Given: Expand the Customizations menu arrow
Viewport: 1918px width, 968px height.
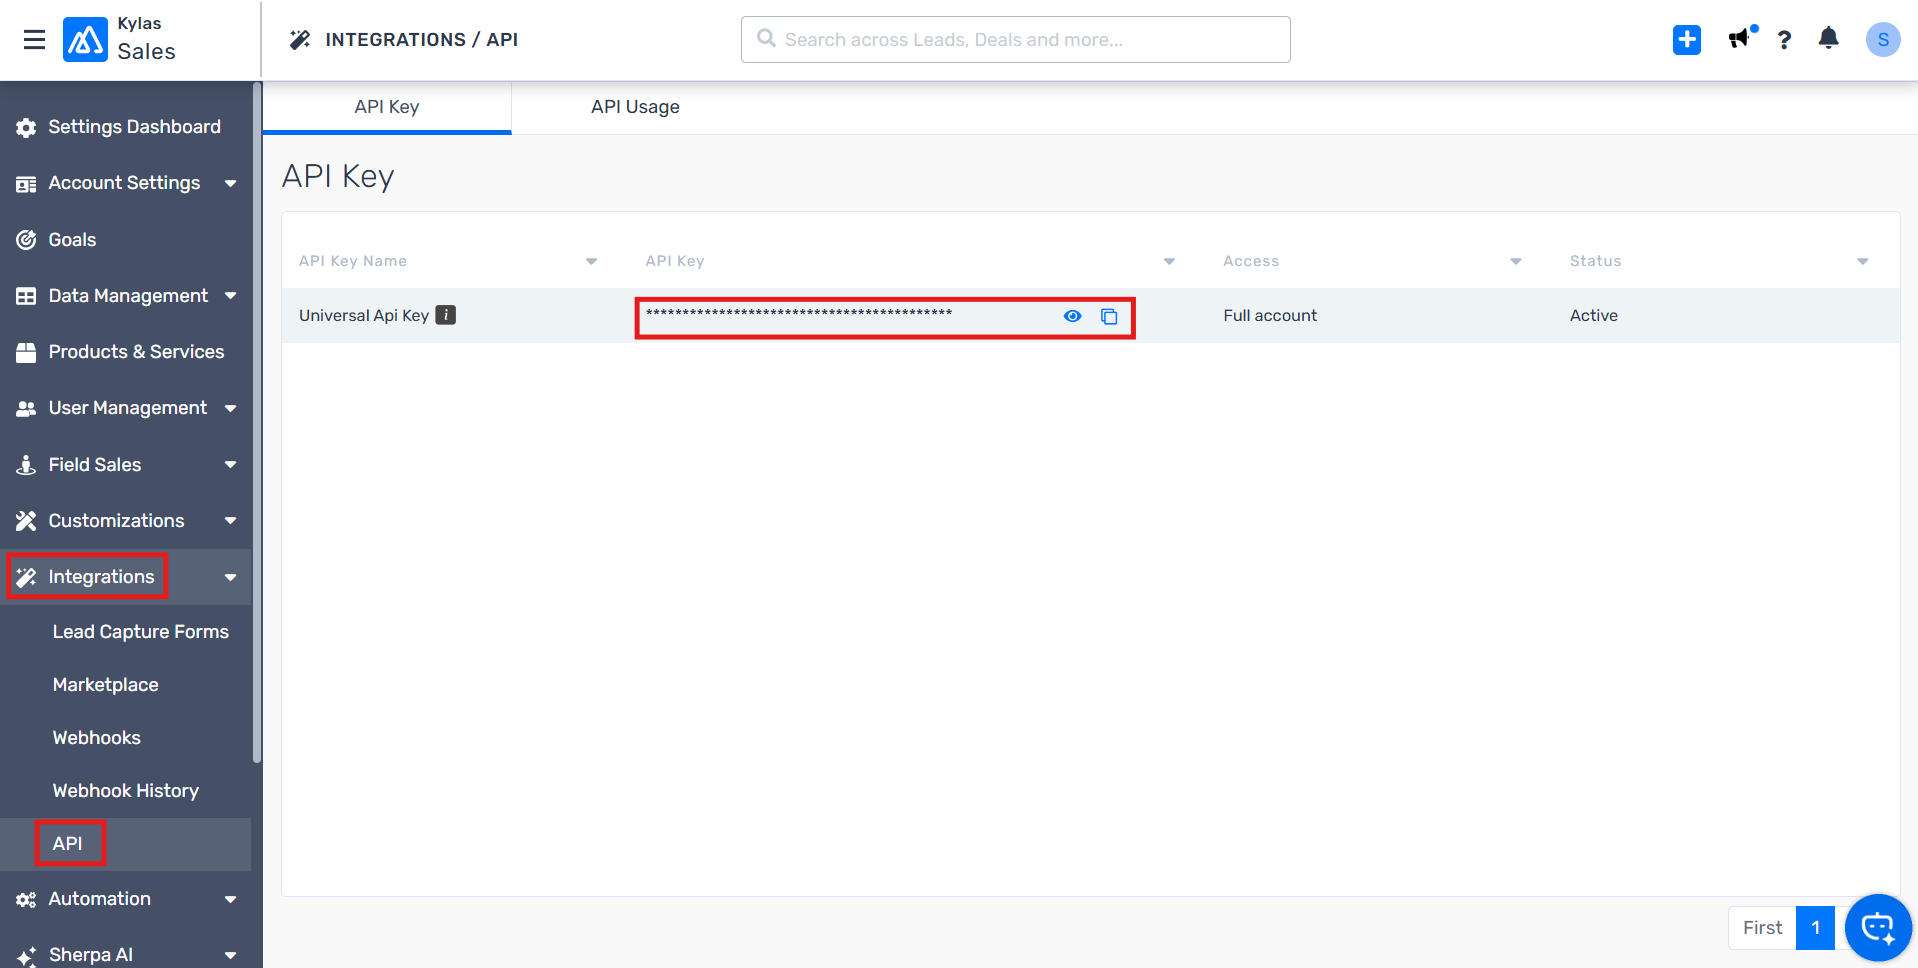Looking at the screenshot, I should coord(231,521).
